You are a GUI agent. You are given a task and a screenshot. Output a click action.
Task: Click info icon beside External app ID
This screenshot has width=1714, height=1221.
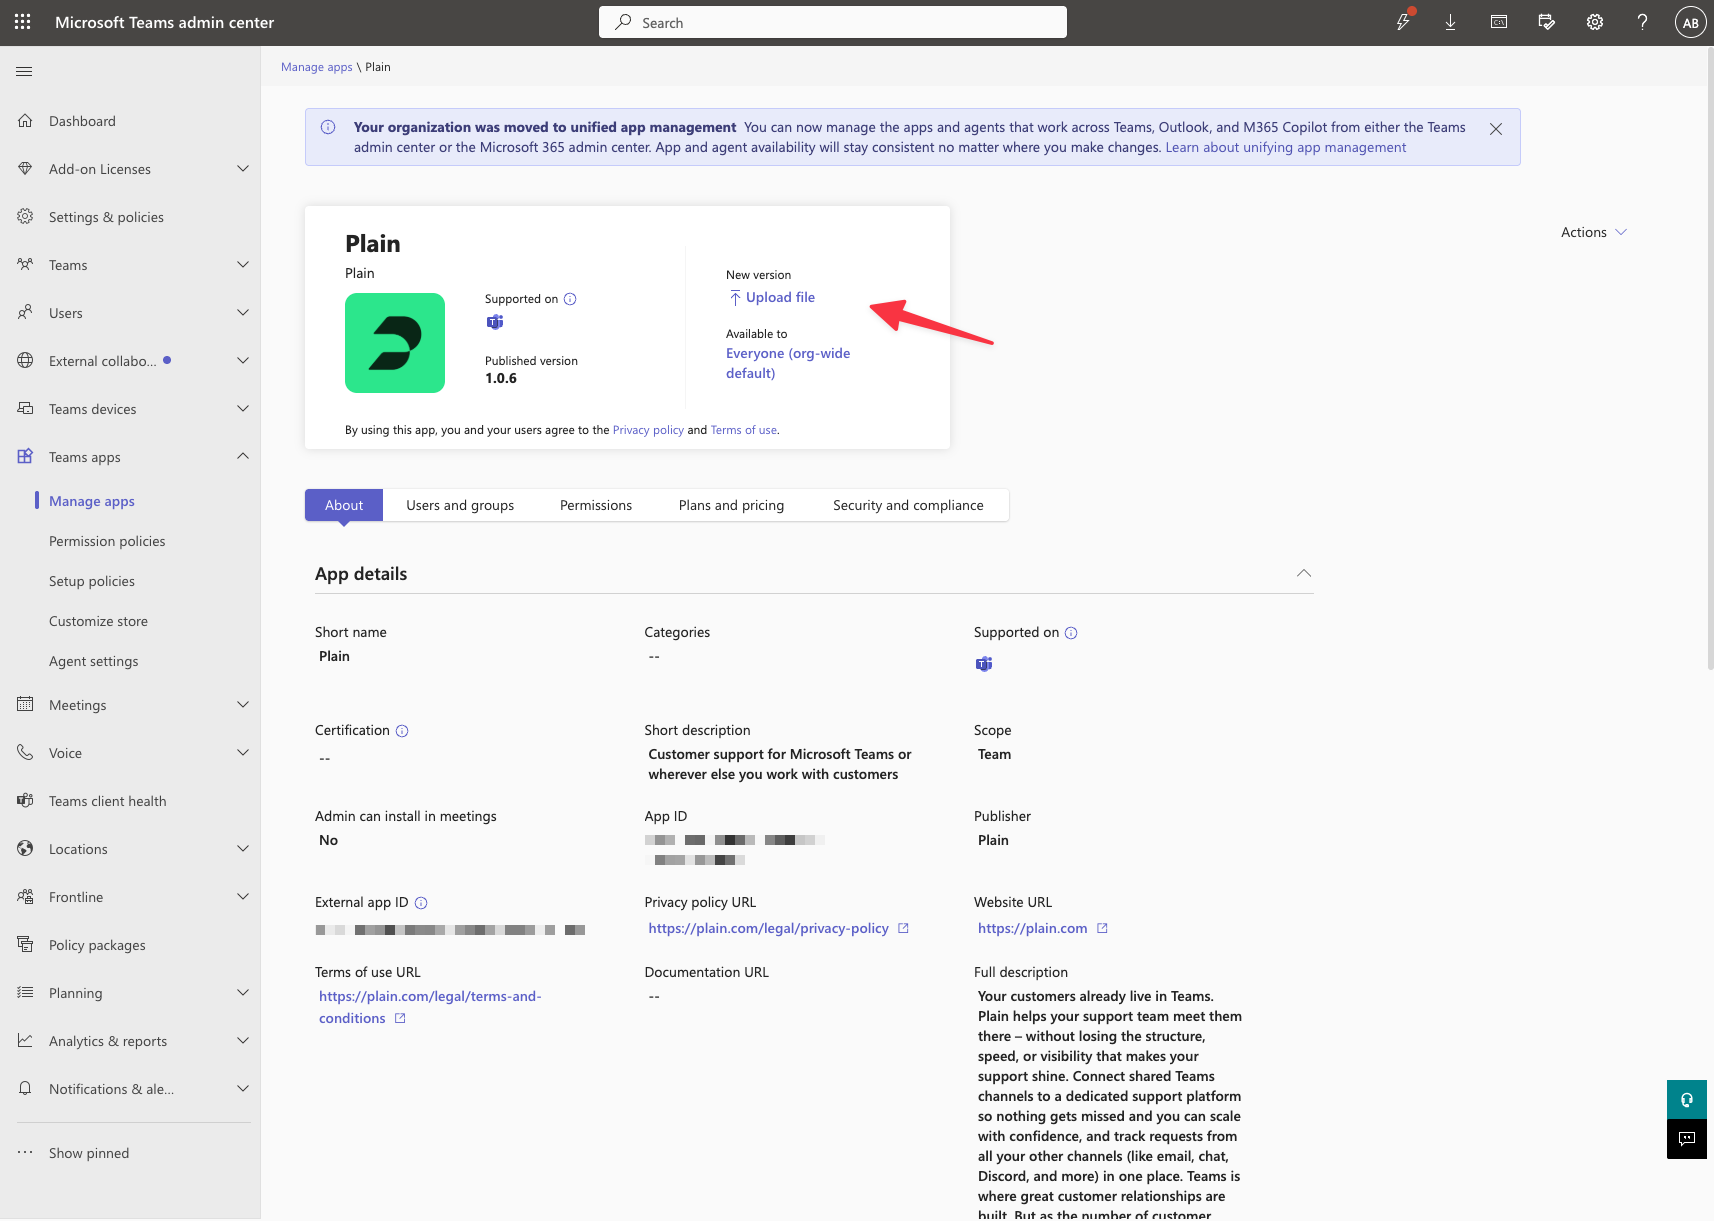421,903
